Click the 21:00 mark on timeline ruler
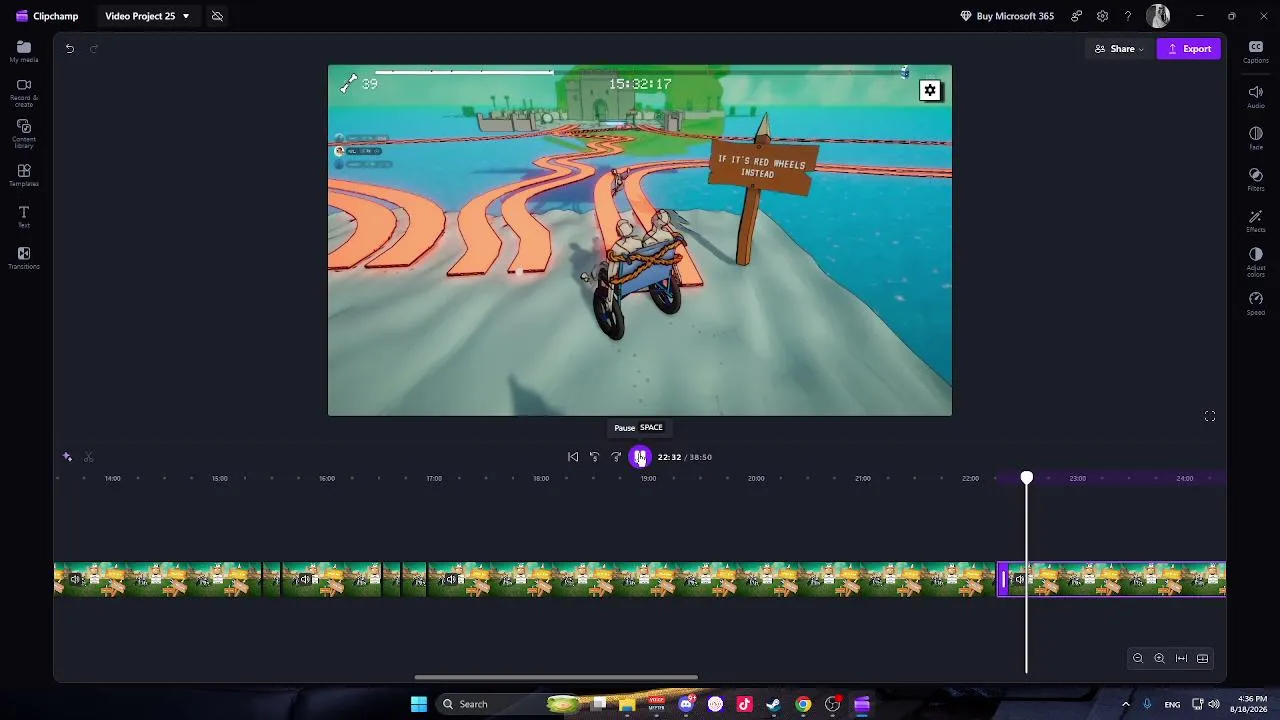Image resolution: width=1280 pixels, height=720 pixels. pyautogui.click(x=863, y=478)
